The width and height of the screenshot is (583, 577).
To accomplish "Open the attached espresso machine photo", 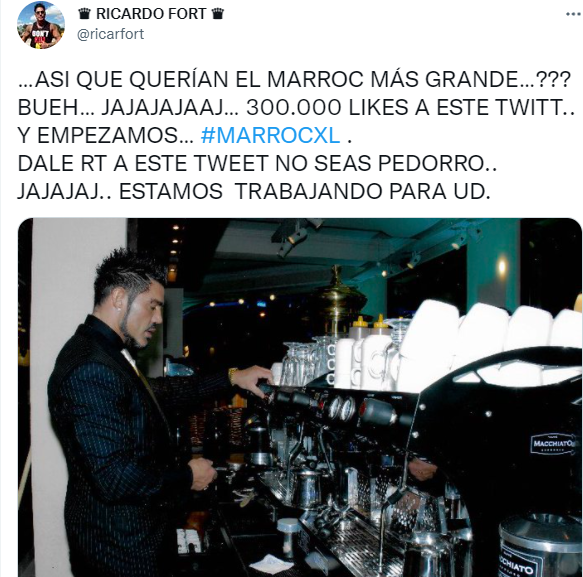I will [300, 397].
